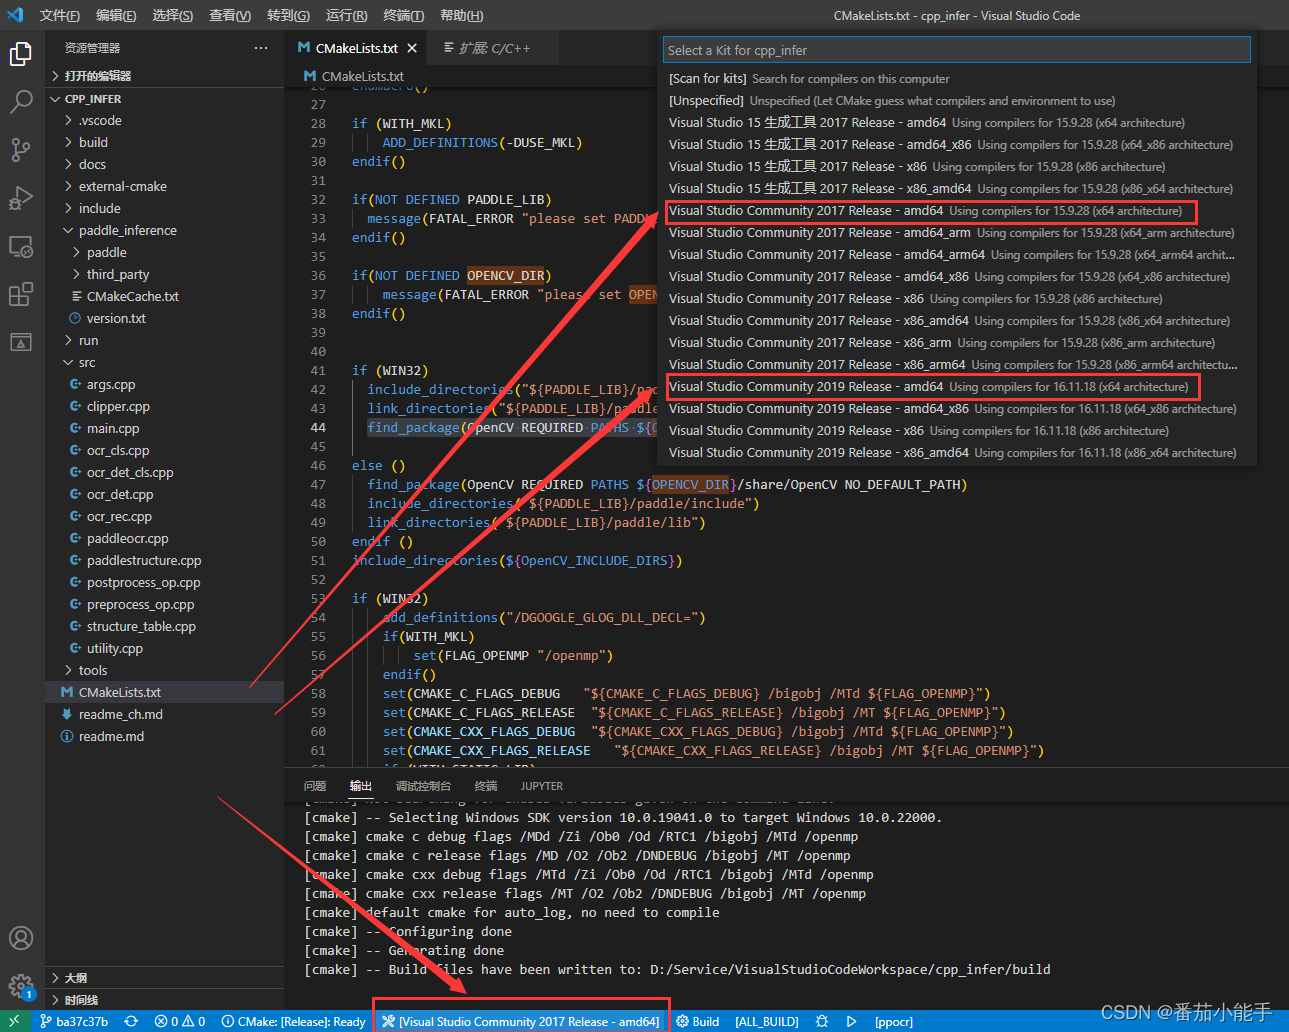Select Visual Studio Community 2017 Release - amd64 kit
The width and height of the screenshot is (1289, 1032).
click(x=959, y=211)
